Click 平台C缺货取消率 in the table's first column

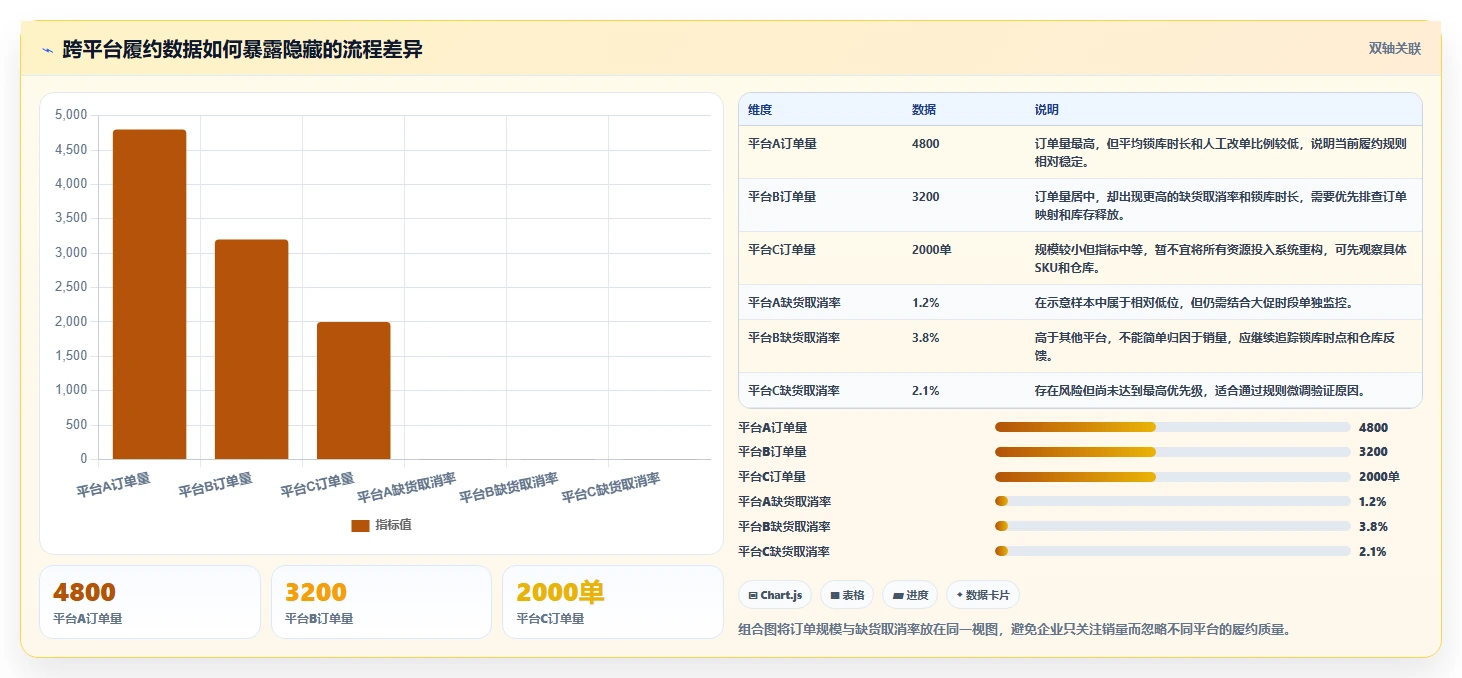(x=794, y=391)
